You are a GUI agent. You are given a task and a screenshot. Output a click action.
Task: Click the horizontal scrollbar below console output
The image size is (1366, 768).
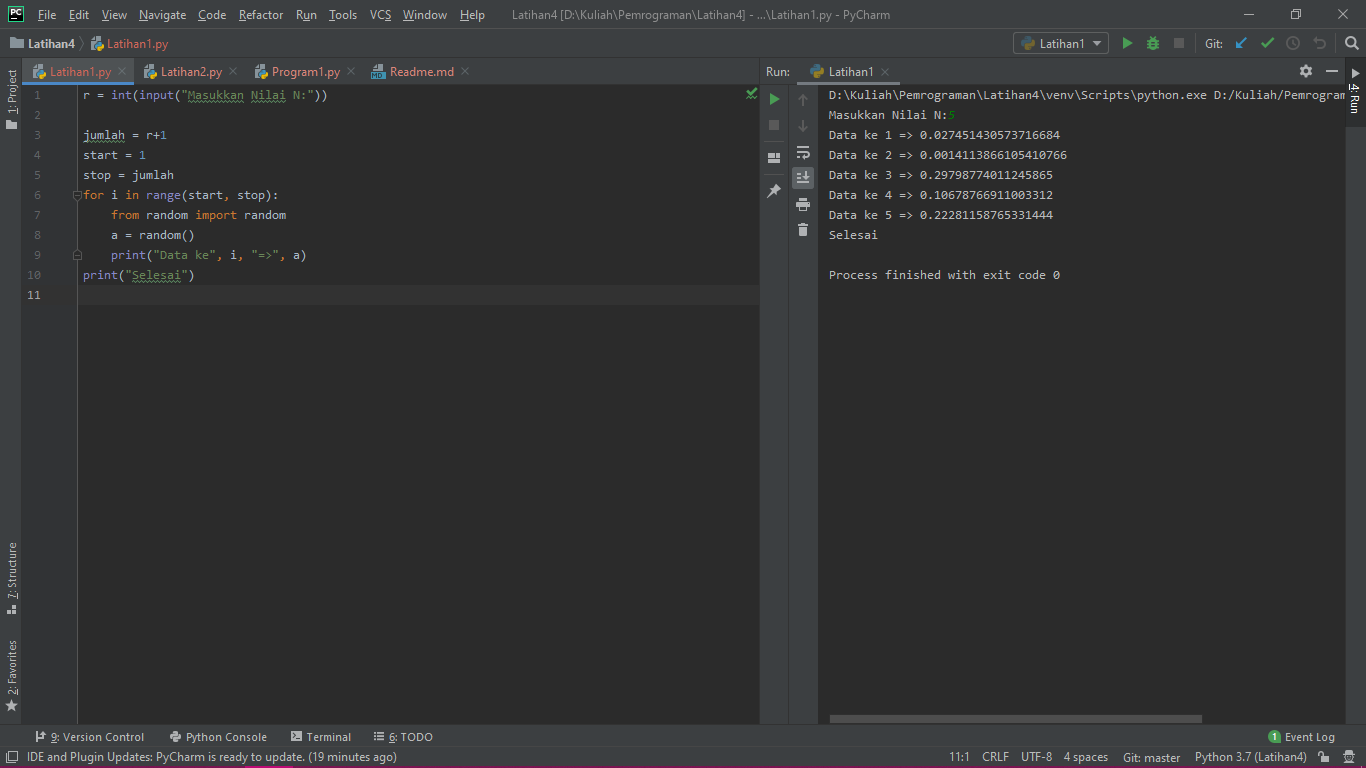1014,719
